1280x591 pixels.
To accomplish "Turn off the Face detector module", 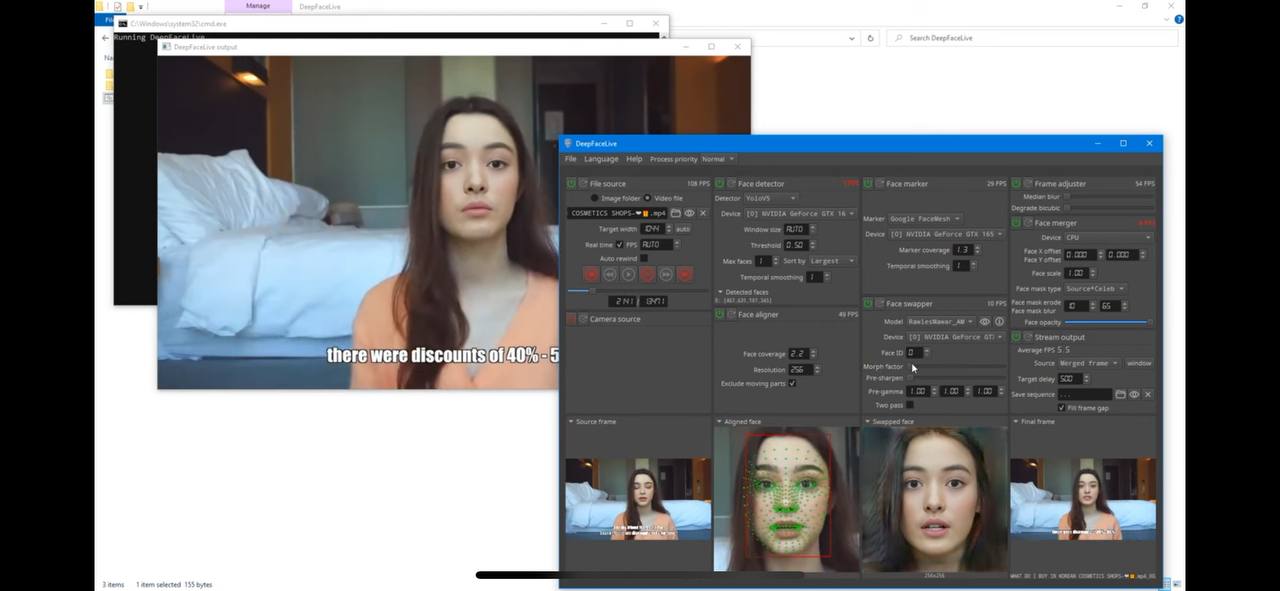I will point(720,184).
